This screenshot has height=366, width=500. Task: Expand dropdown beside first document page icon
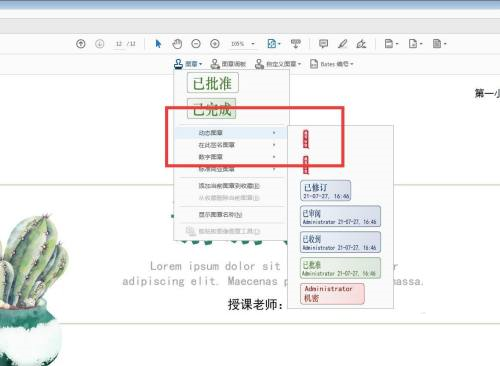click(x=397, y=44)
